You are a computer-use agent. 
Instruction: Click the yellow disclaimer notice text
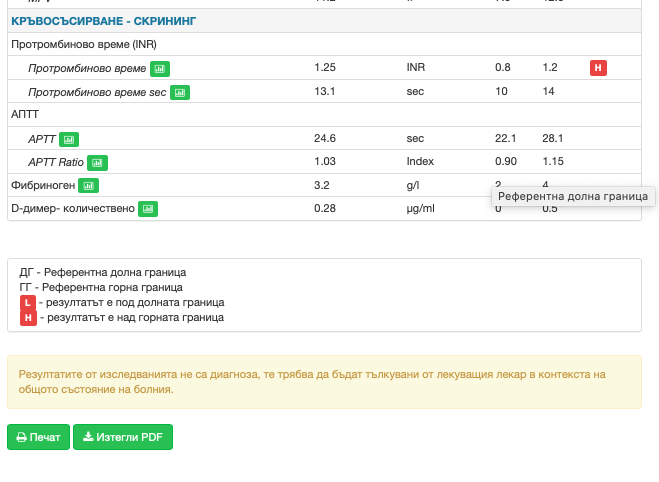tap(312, 381)
